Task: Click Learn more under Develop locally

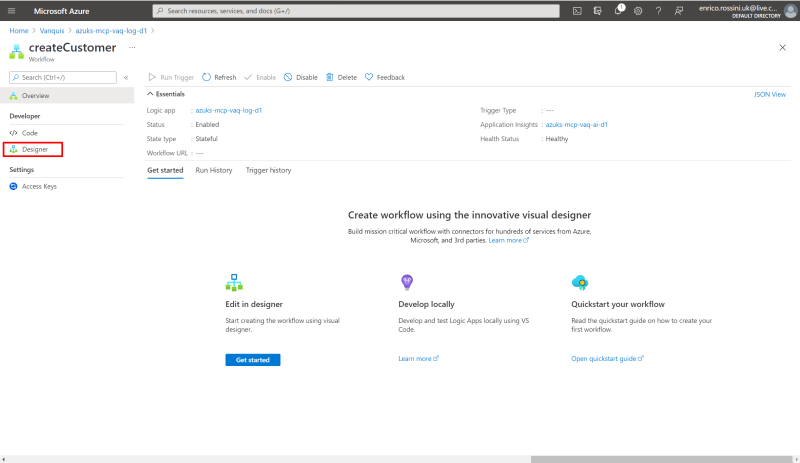Action: coord(418,359)
